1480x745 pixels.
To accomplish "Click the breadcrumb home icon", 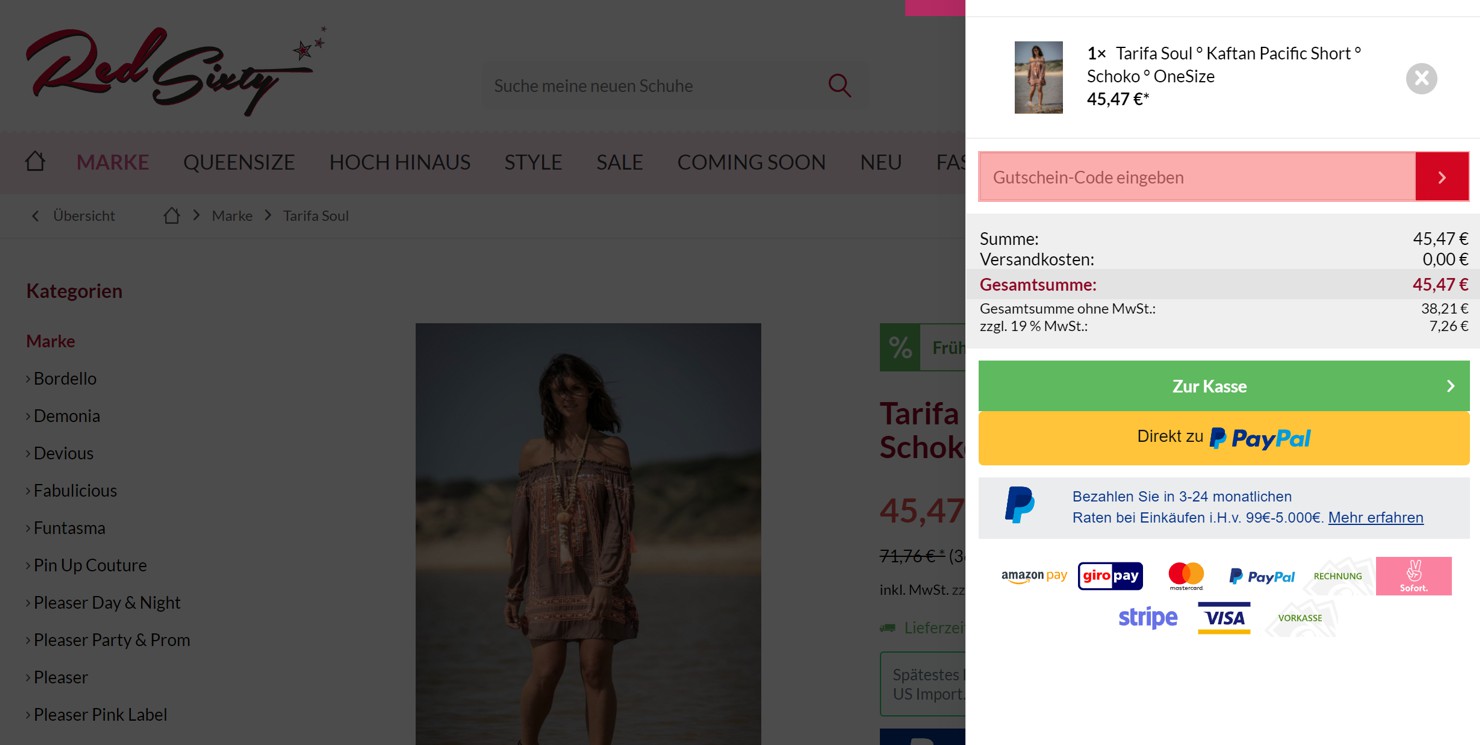I will 172,215.
